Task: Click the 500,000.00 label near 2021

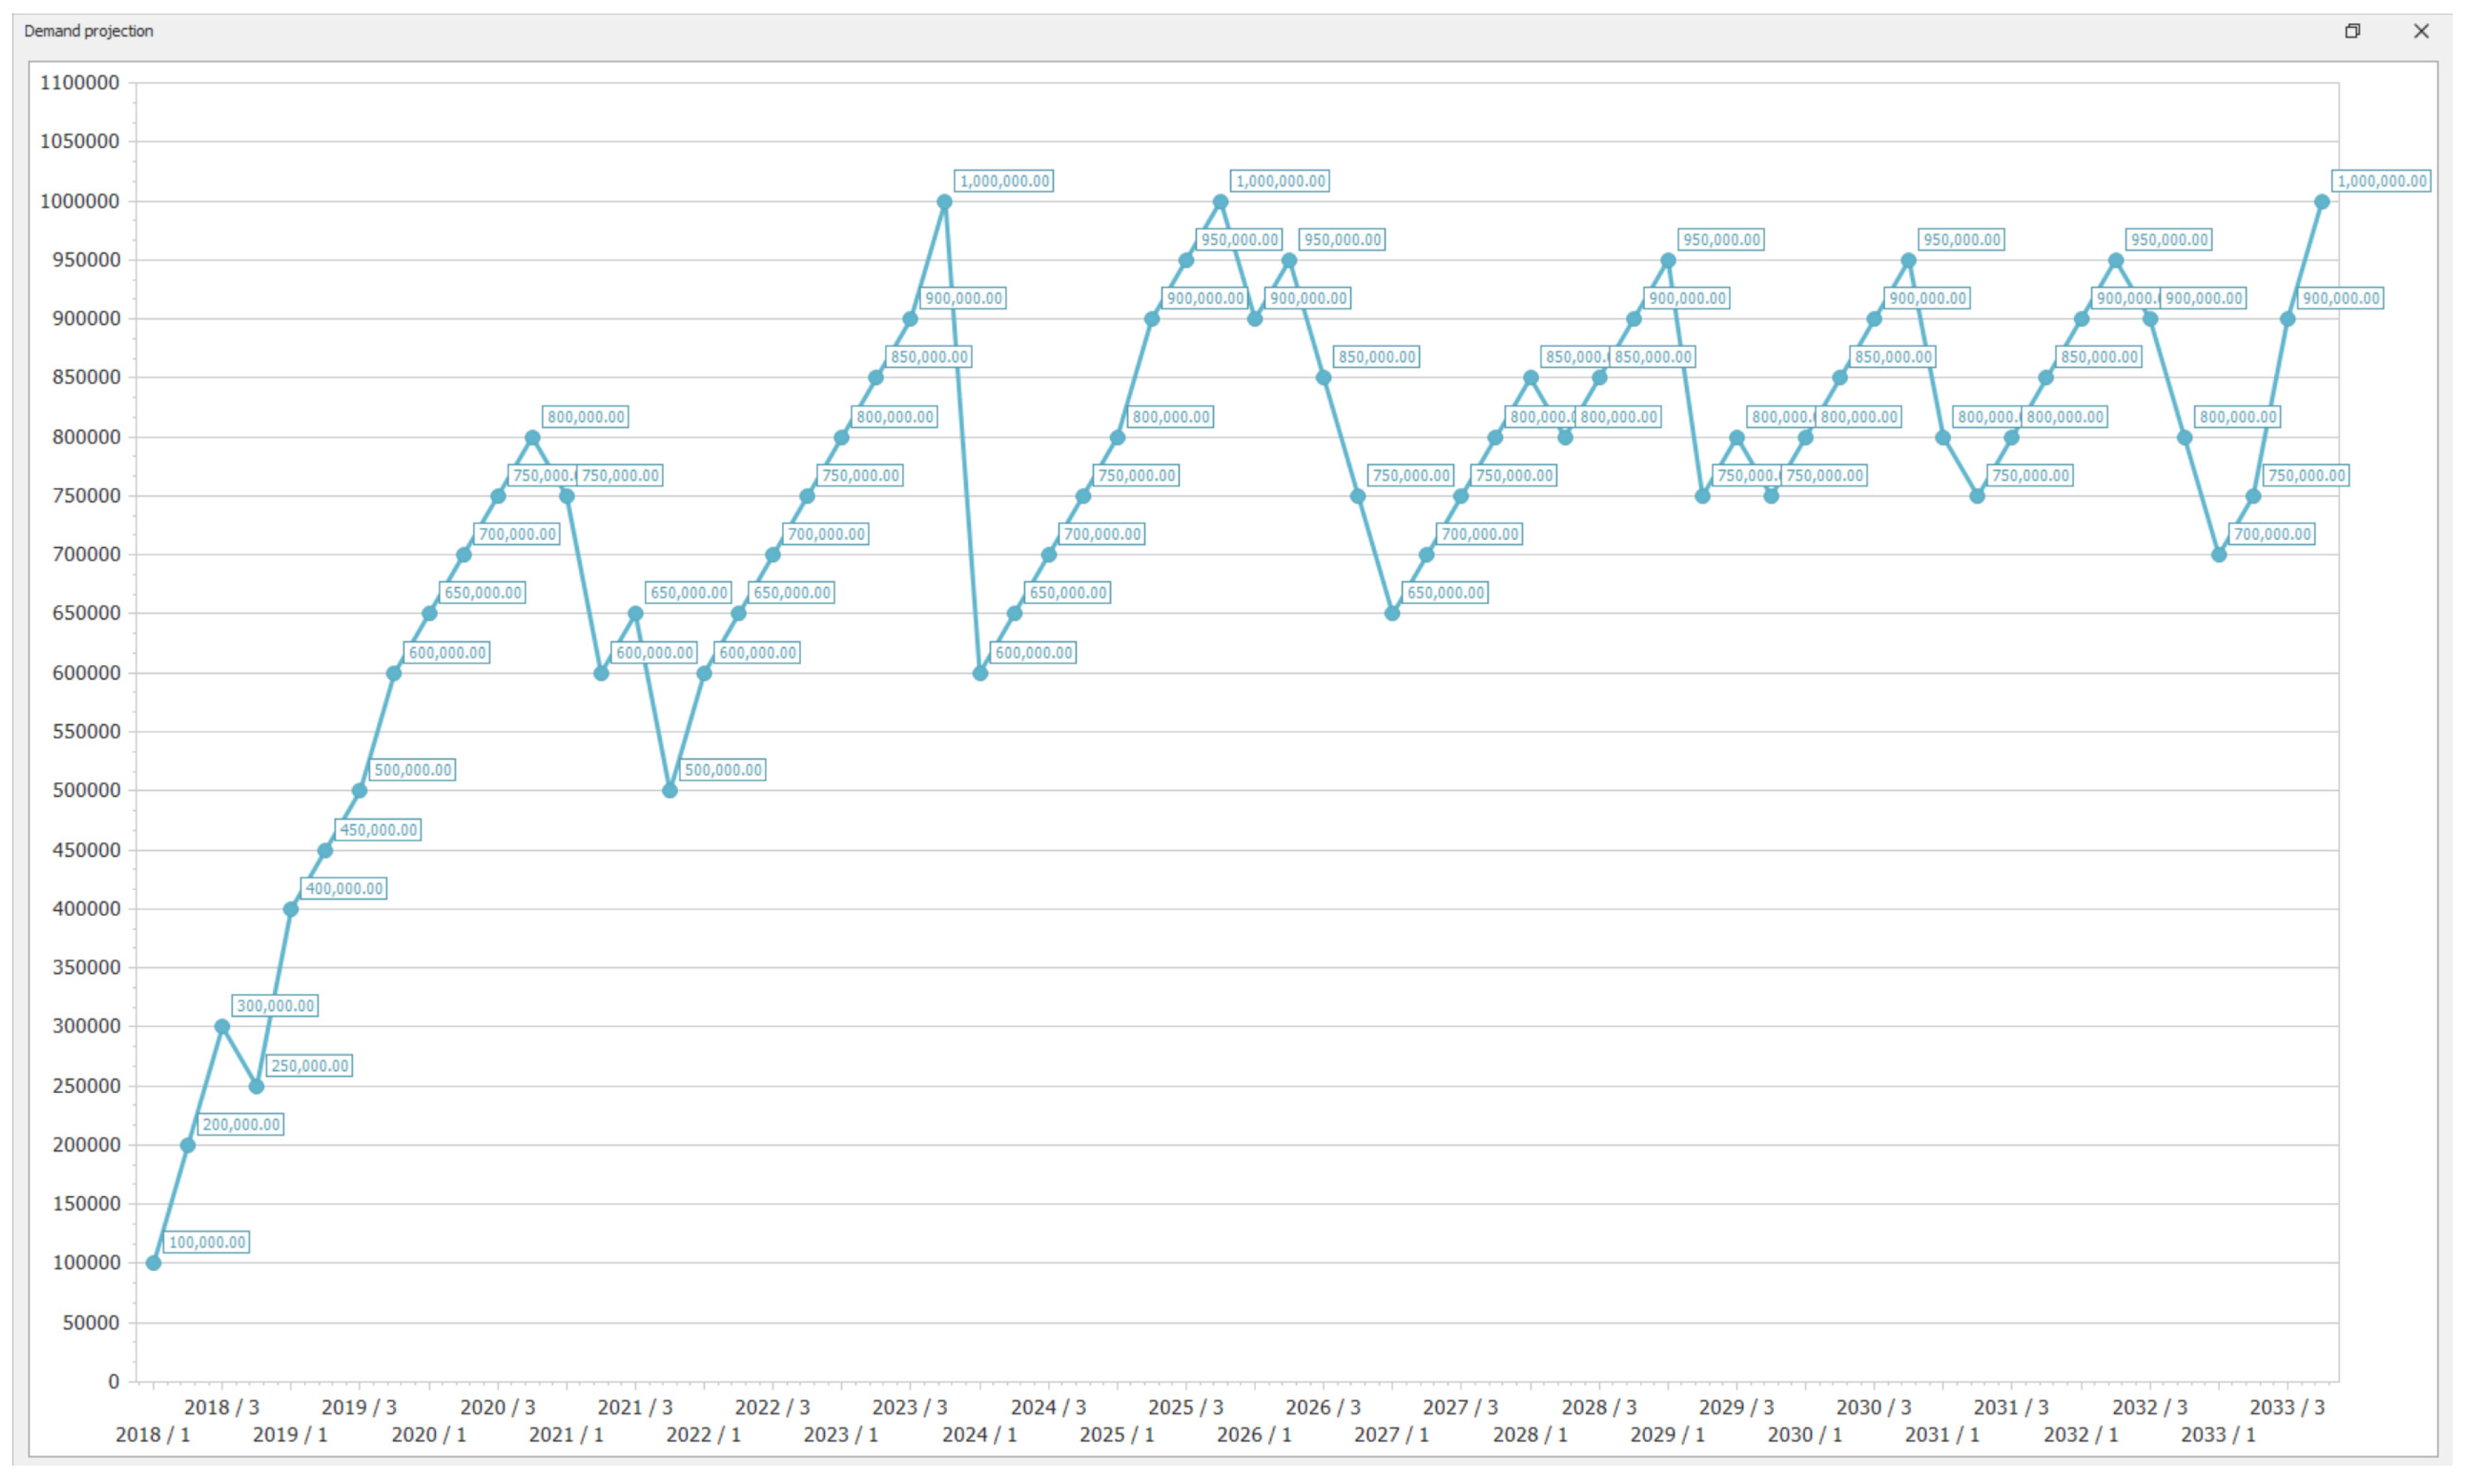Action: pyautogui.click(x=723, y=770)
